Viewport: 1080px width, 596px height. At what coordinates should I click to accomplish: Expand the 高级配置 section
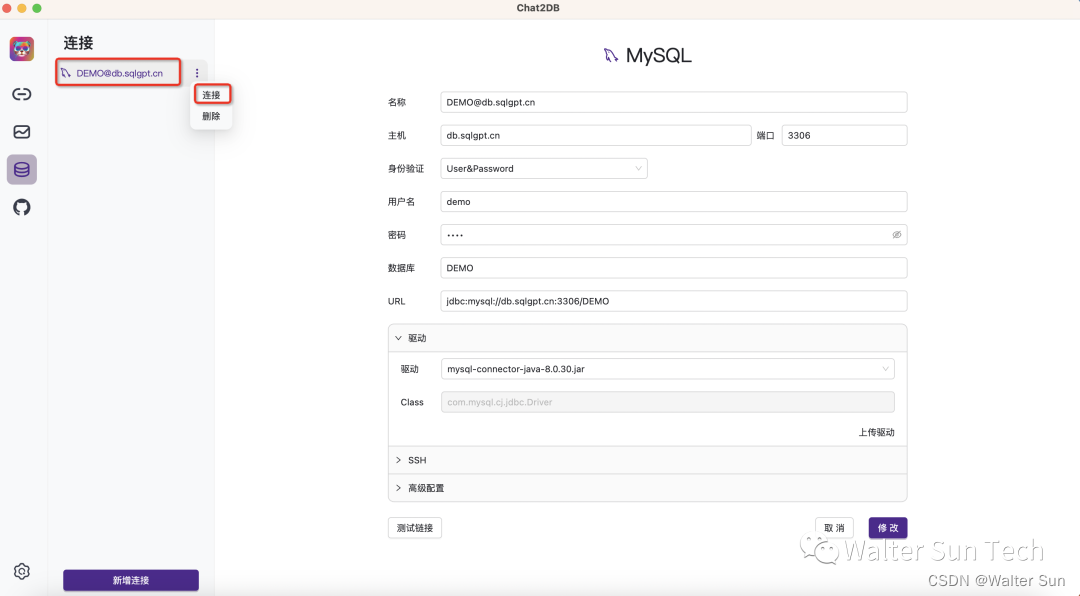coord(647,488)
